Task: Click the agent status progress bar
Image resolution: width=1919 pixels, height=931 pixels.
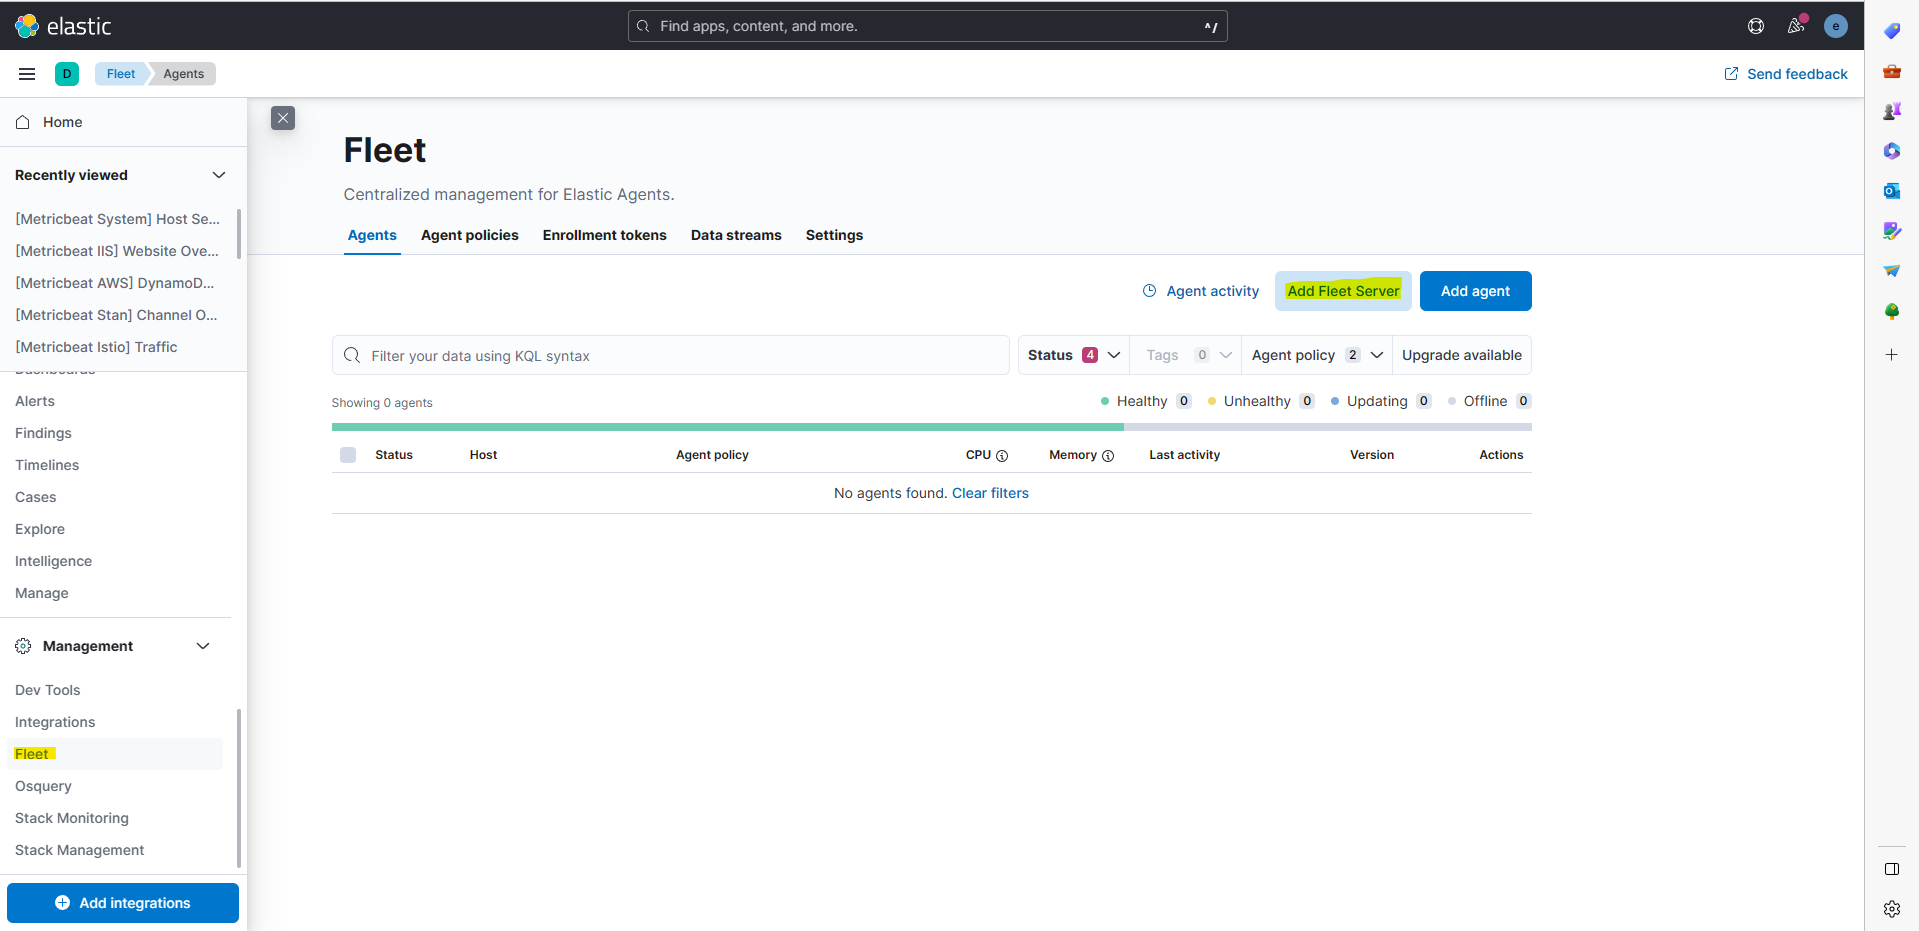Action: click(931, 427)
